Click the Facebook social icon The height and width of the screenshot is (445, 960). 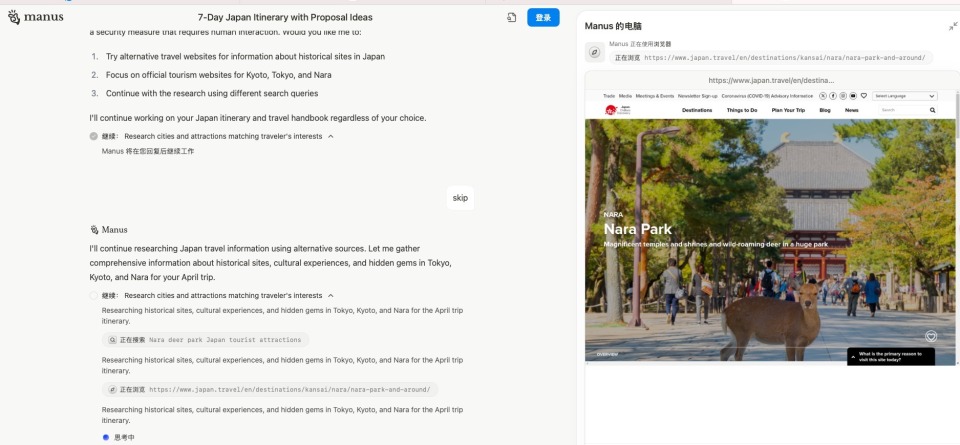coord(833,96)
